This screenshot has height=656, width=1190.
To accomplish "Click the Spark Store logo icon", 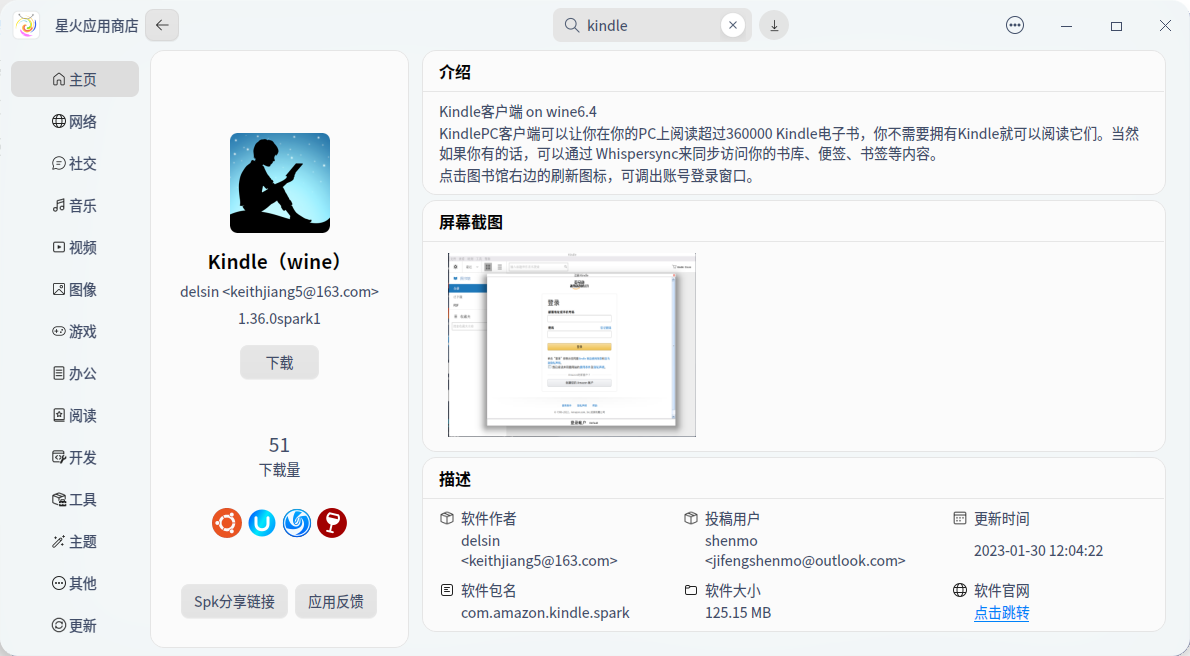I will click(27, 25).
